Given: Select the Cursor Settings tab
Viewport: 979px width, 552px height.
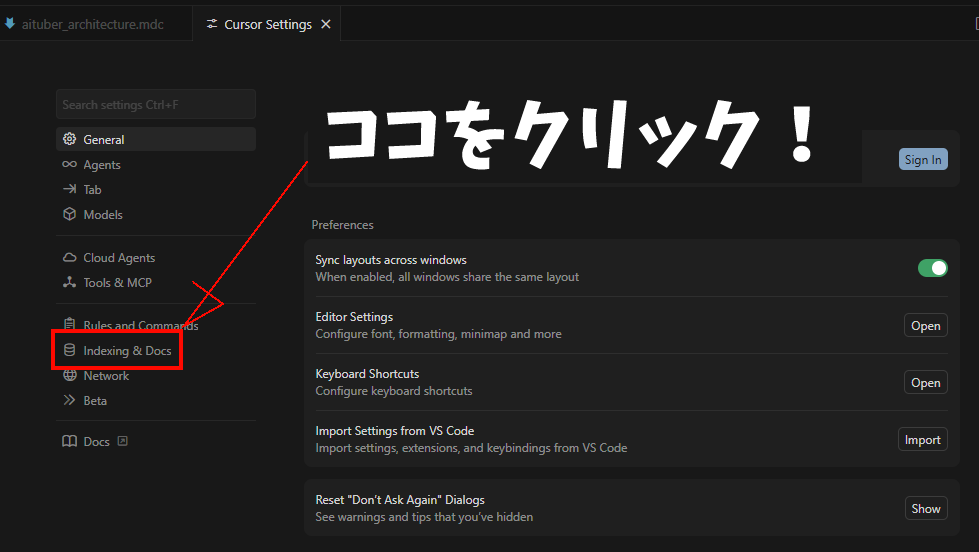Looking at the screenshot, I should [267, 24].
